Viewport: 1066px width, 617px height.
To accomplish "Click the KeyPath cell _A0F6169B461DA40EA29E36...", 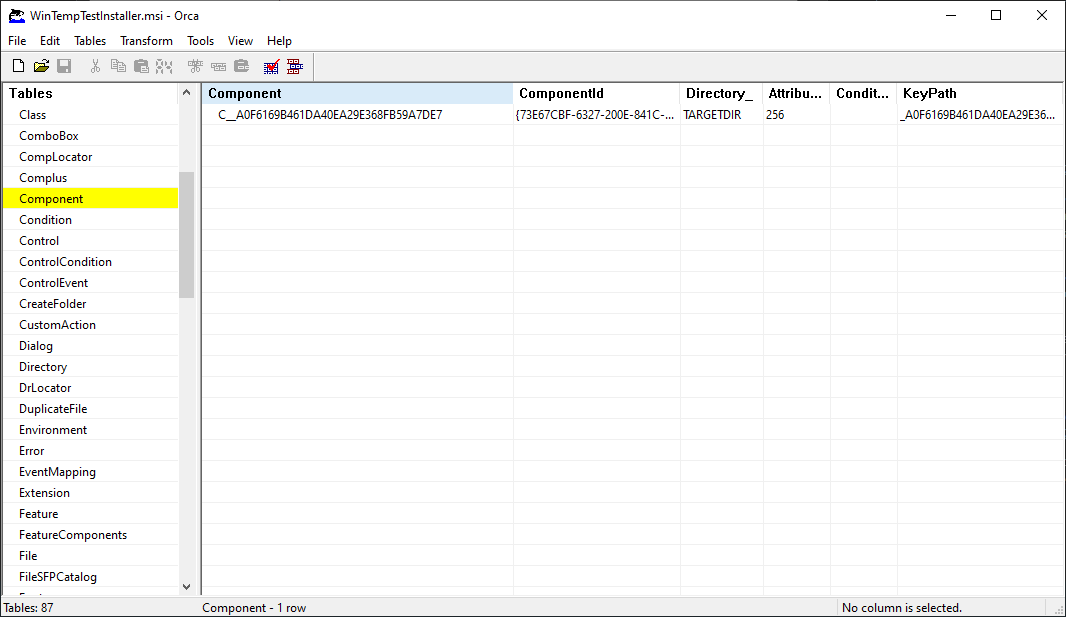I will (979, 115).
